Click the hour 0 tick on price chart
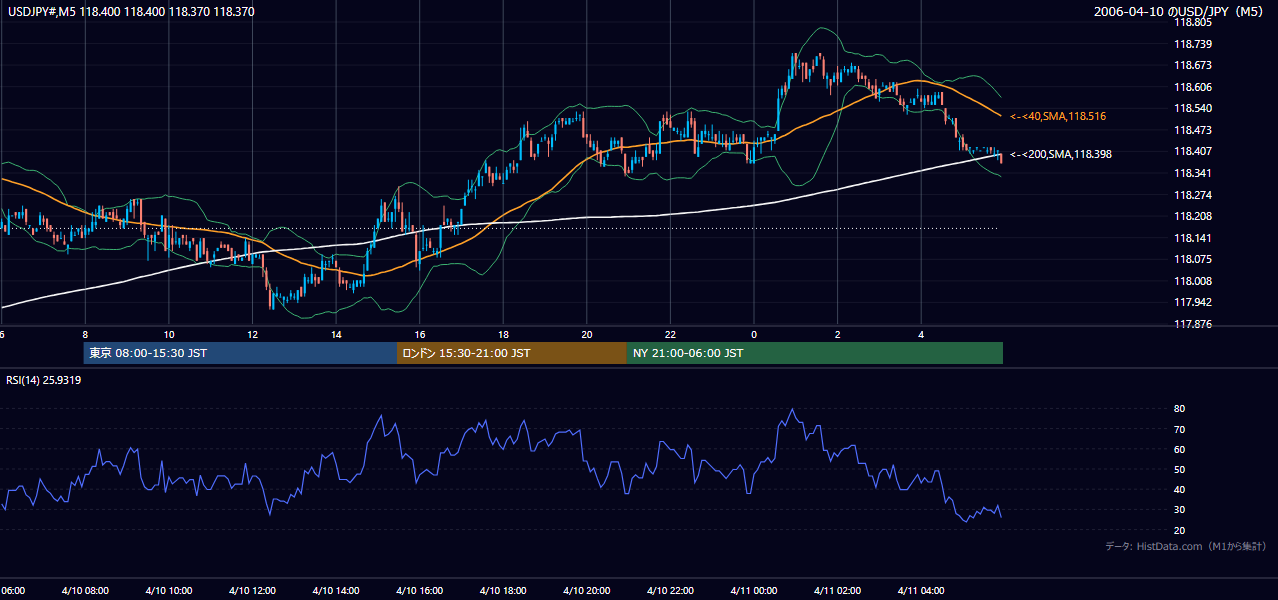Viewport: 1278px width, 600px height. (754, 335)
